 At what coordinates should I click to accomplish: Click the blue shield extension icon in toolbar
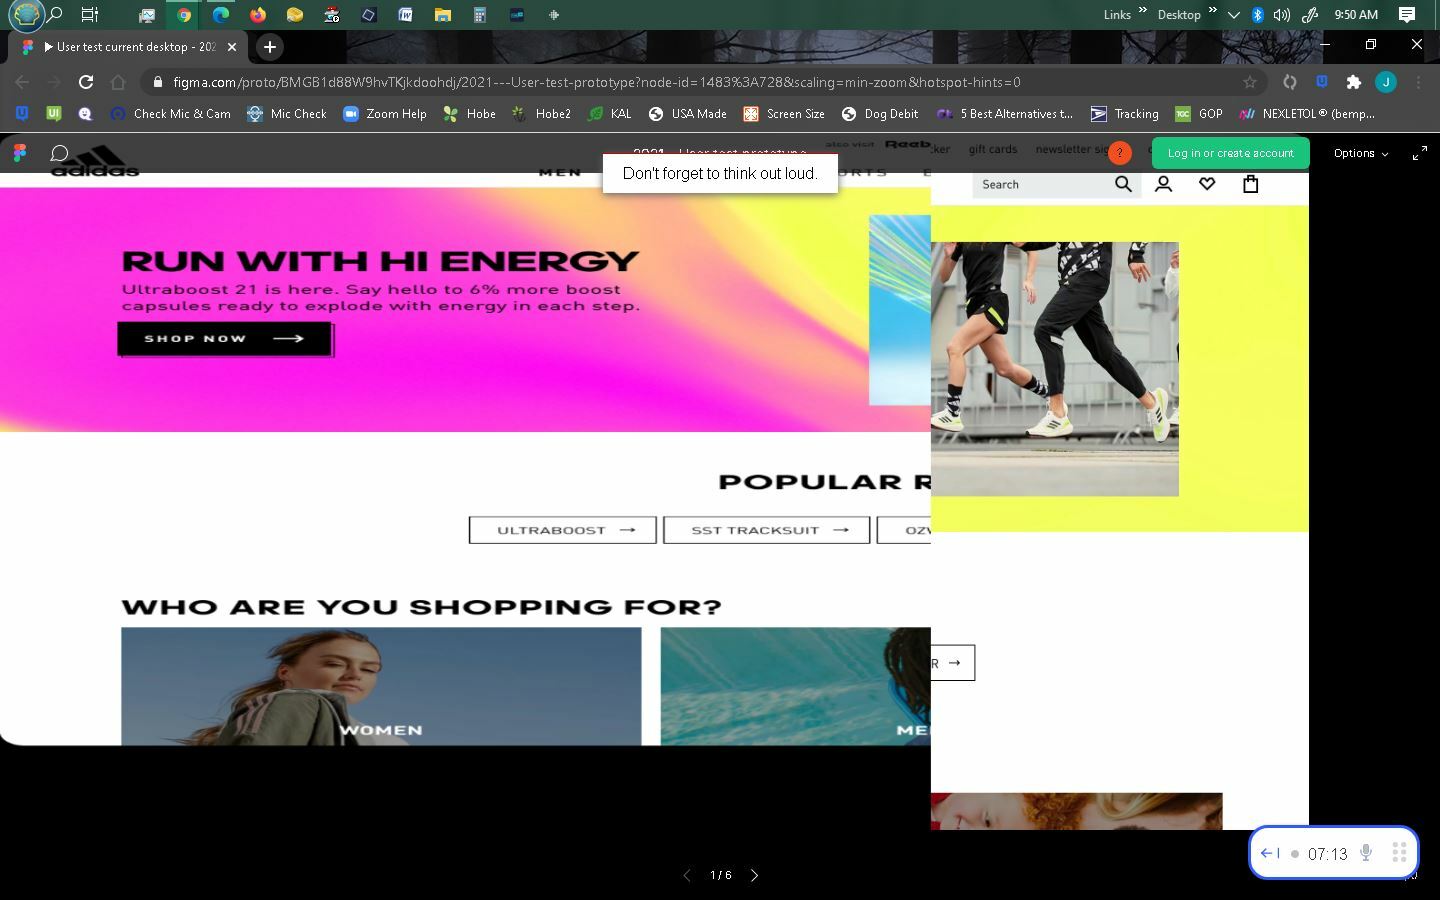(x=1321, y=82)
